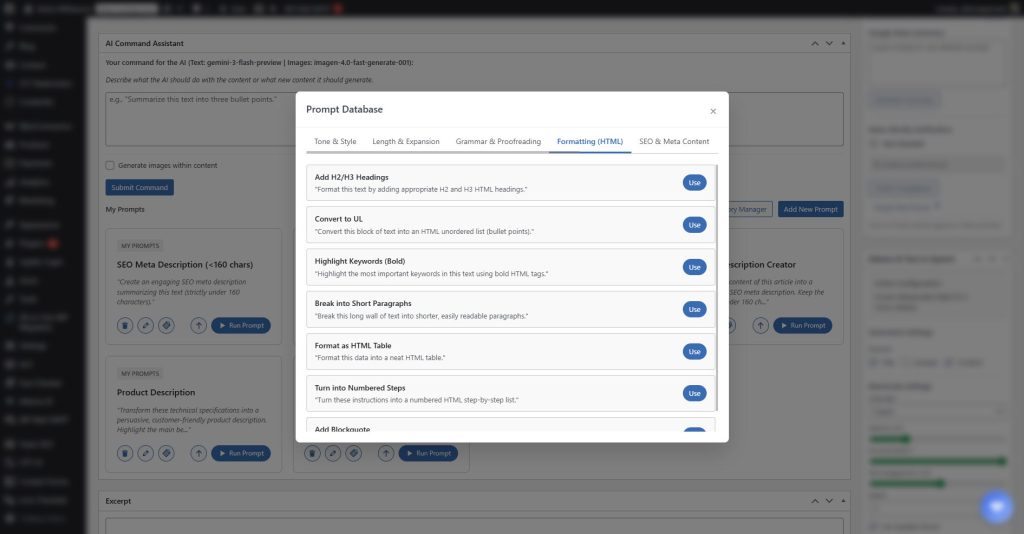Screen dimensions: 1024x534
Task: Click tag icon on SEO Meta Description card
Action: (x=167, y=325)
